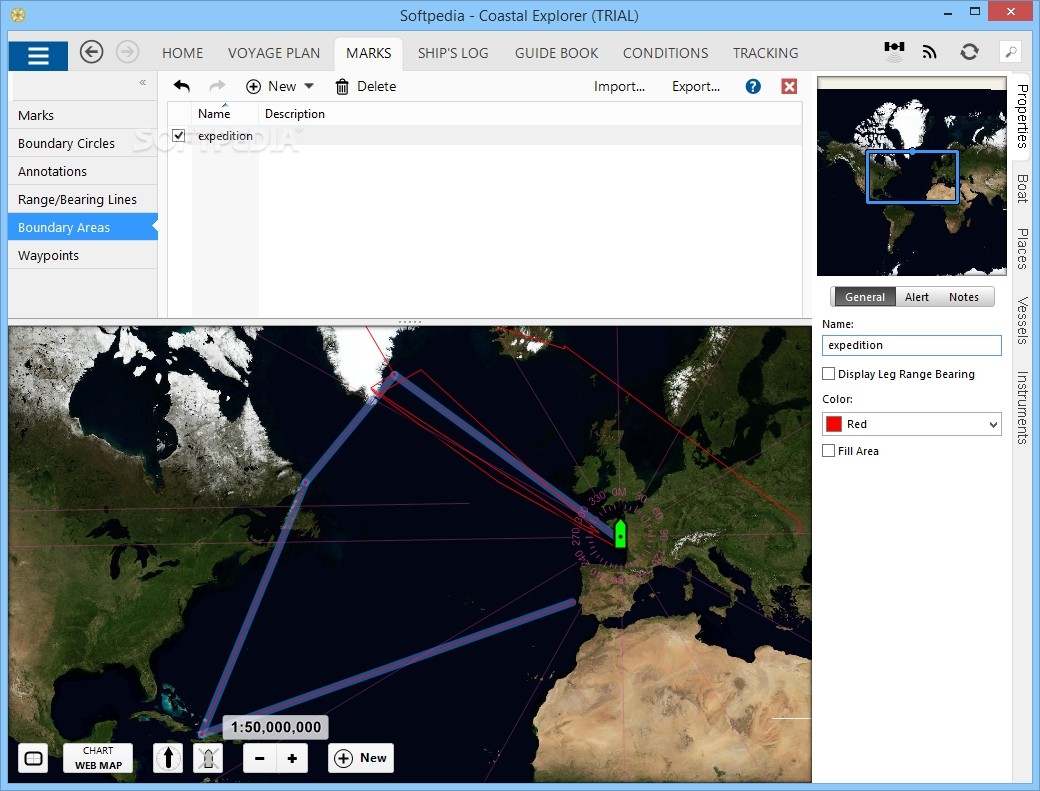This screenshot has height=791, width=1040.
Task: Enable the Fill Area checkbox
Action: coord(828,451)
